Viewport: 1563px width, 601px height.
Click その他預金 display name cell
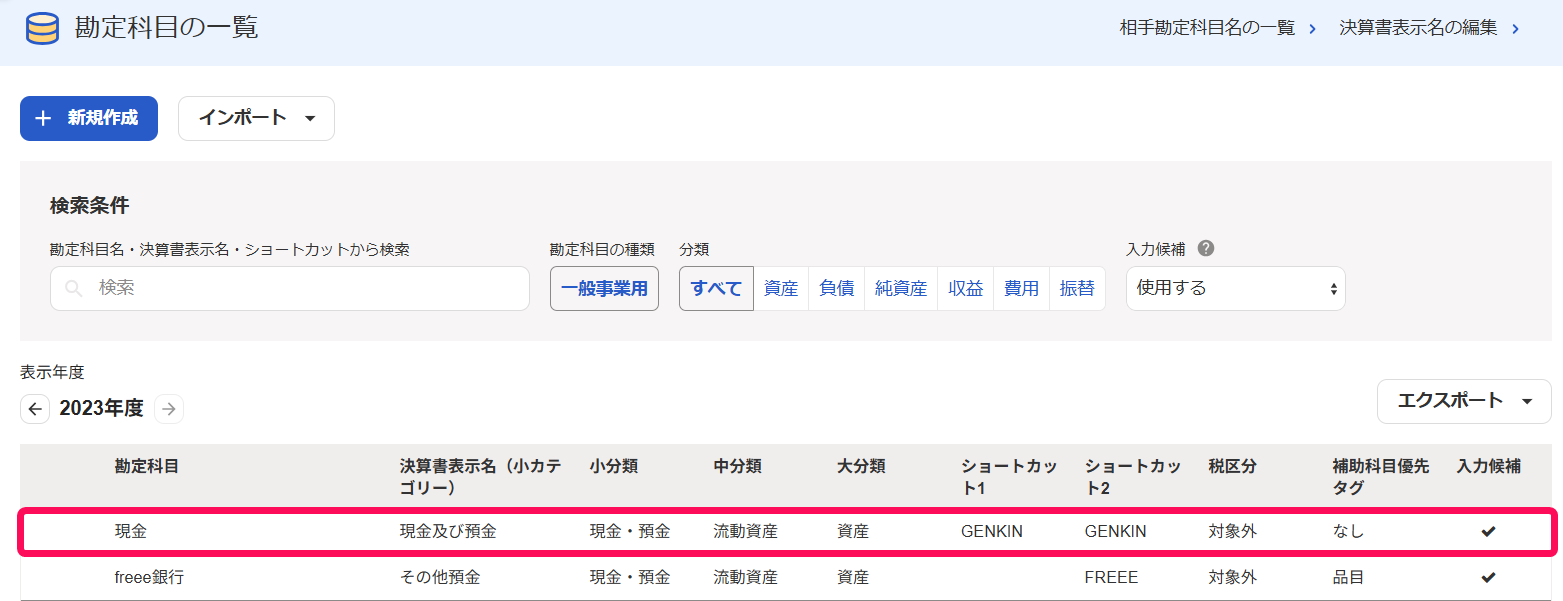440,577
